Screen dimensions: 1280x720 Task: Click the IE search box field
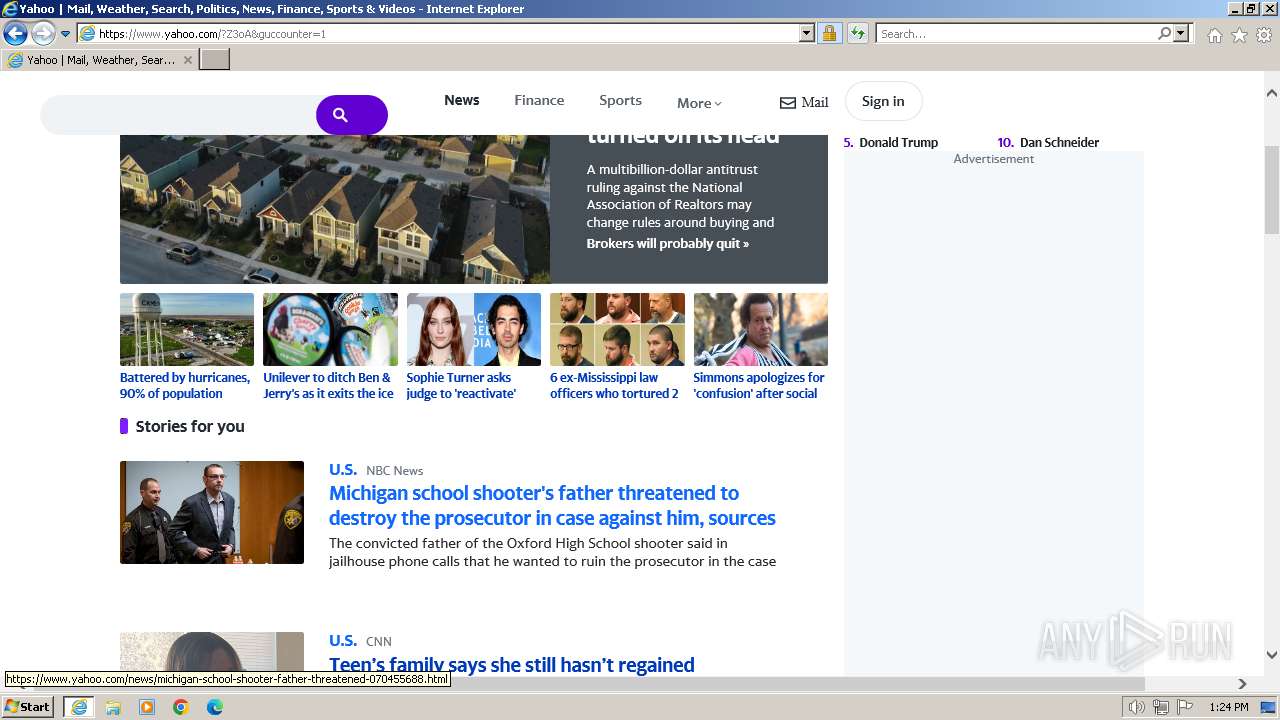tap(1015, 34)
